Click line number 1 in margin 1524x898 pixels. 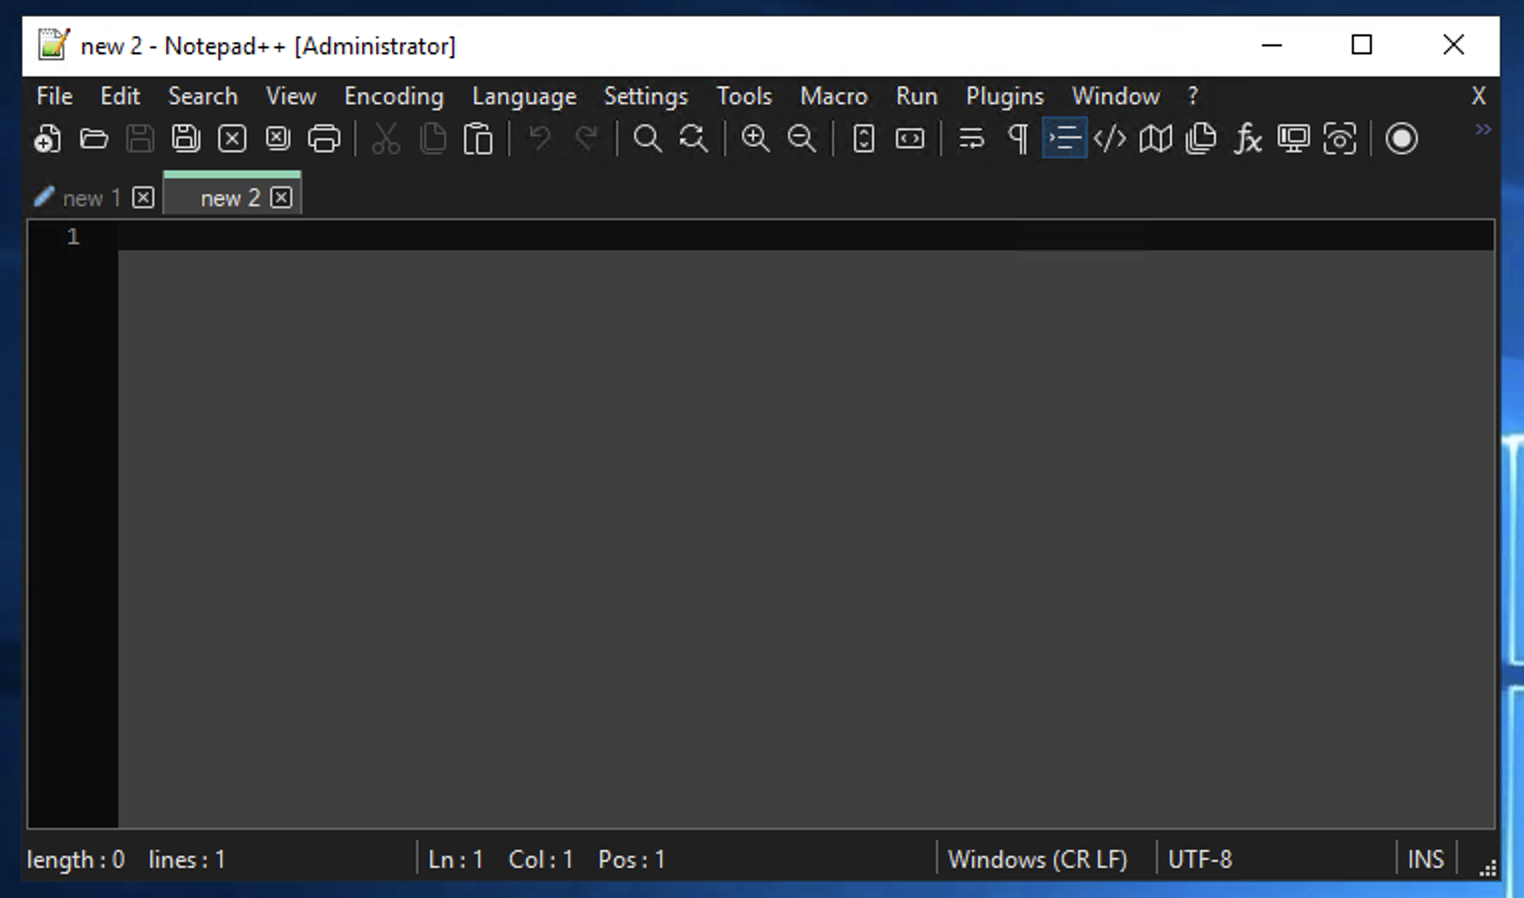coord(73,237)
